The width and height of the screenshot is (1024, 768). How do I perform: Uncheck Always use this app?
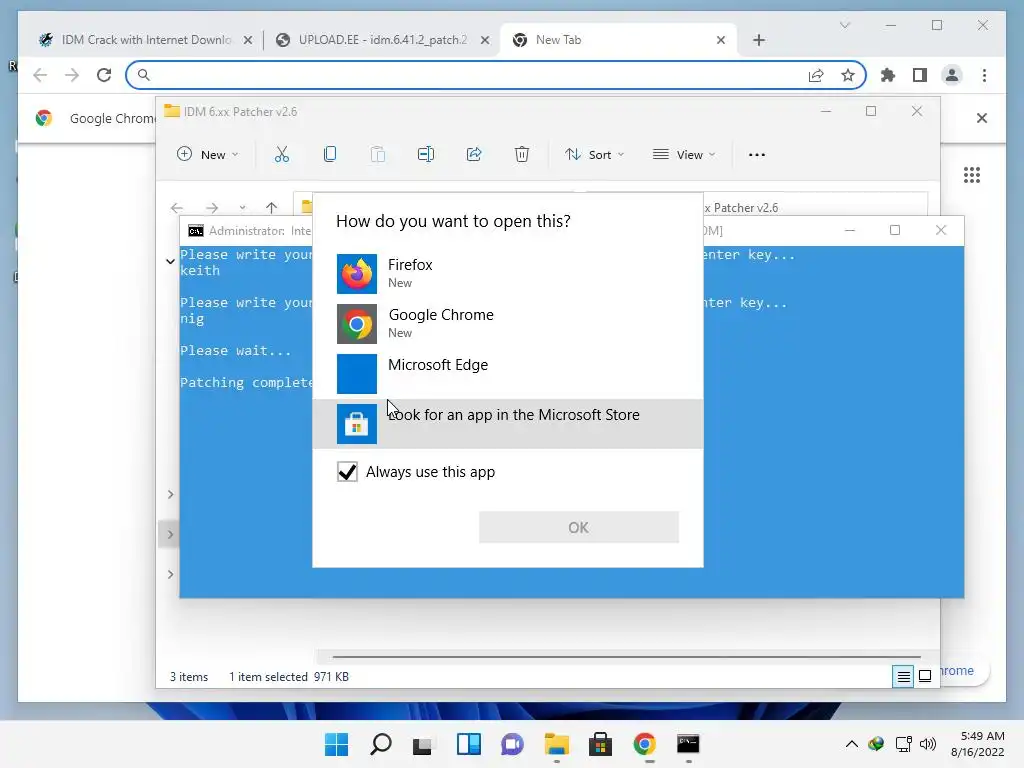pos(347,472)
